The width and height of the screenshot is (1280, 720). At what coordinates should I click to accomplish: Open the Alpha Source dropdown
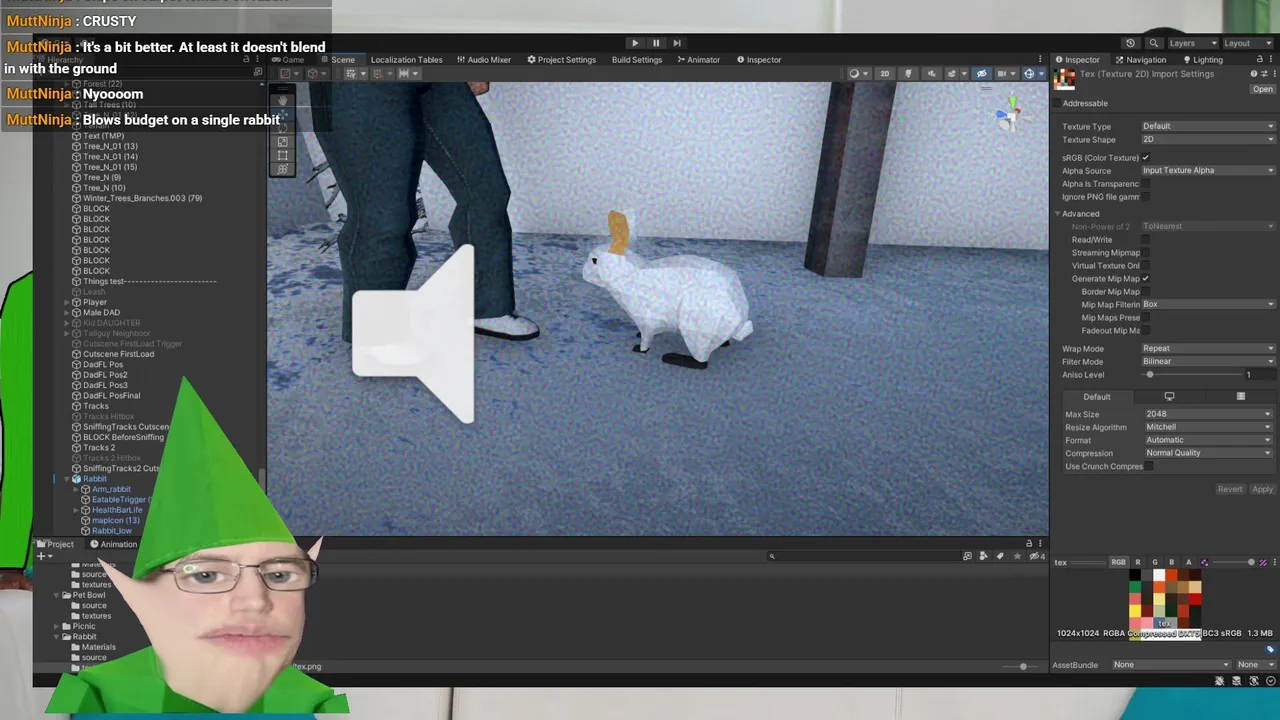1208,170
